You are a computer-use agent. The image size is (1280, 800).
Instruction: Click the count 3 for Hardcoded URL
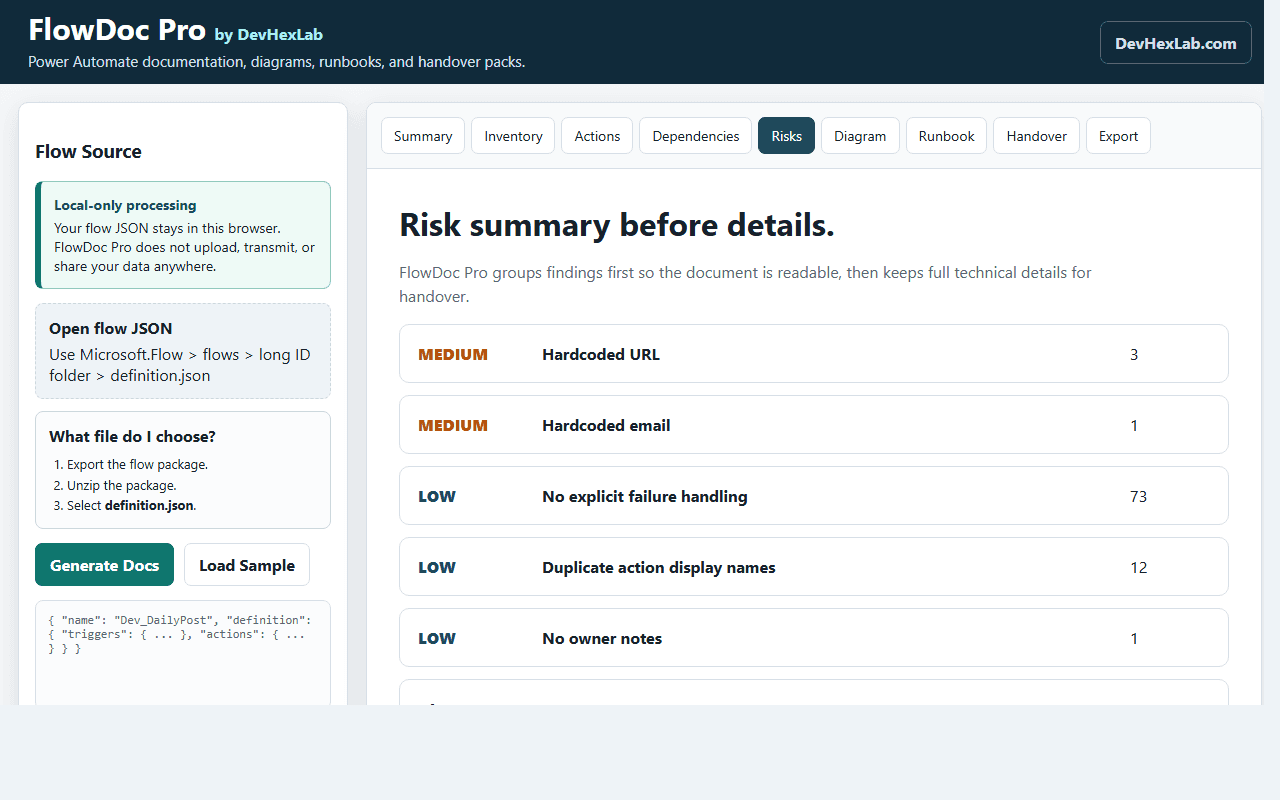click(x=1134, y=354)
